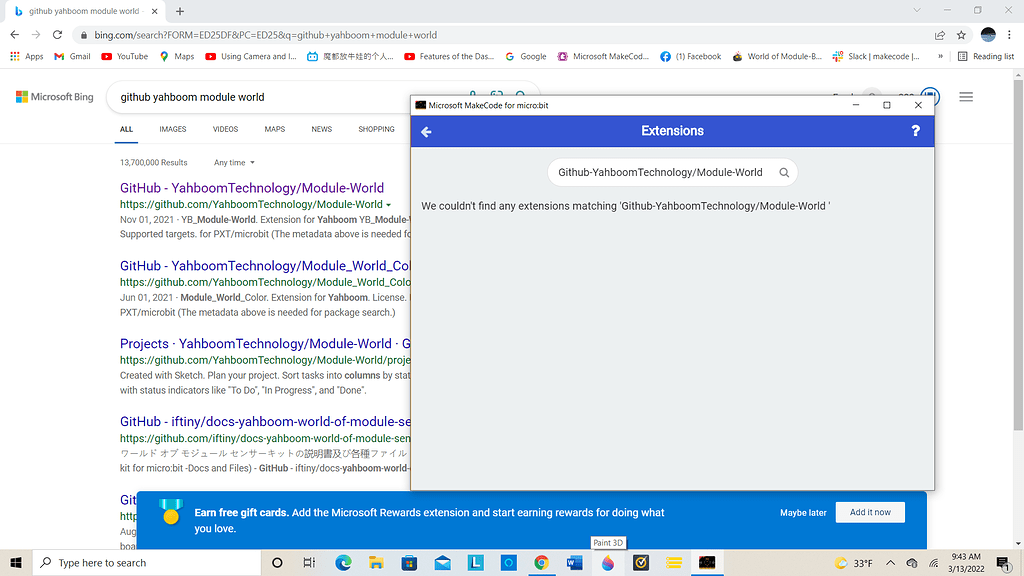Switch to SHOPPING tab

[x=376, y=129]
